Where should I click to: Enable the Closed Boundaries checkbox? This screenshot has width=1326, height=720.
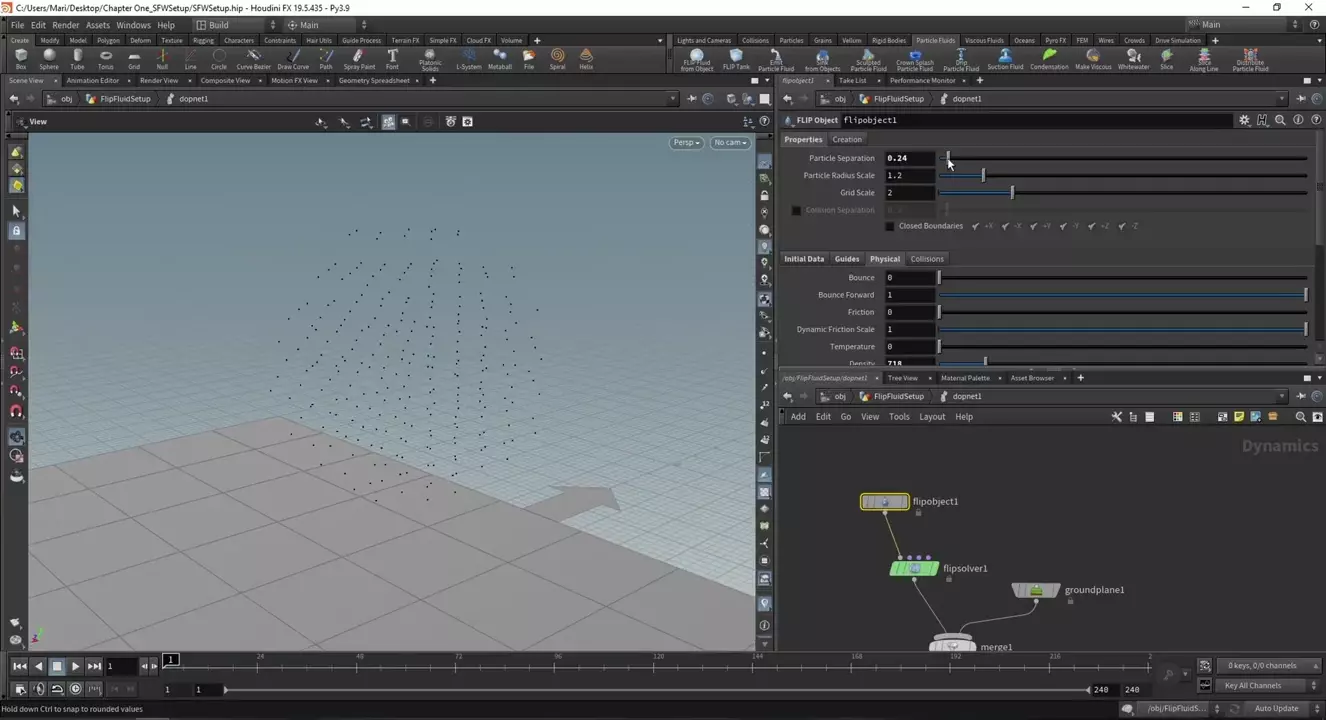point(890,227)
